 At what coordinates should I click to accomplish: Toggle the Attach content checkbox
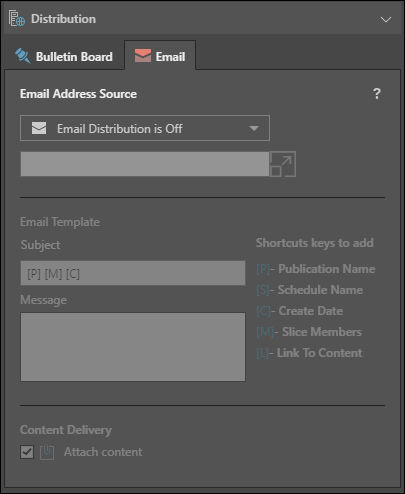tap(27, 452)
